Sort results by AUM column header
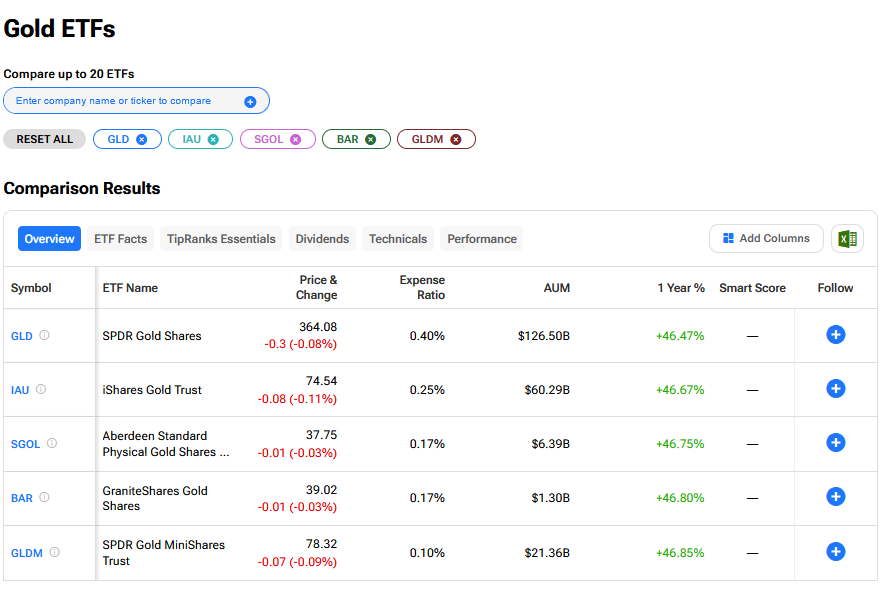Viewport: 889px width, 591px height. click(x=556, y=288)
